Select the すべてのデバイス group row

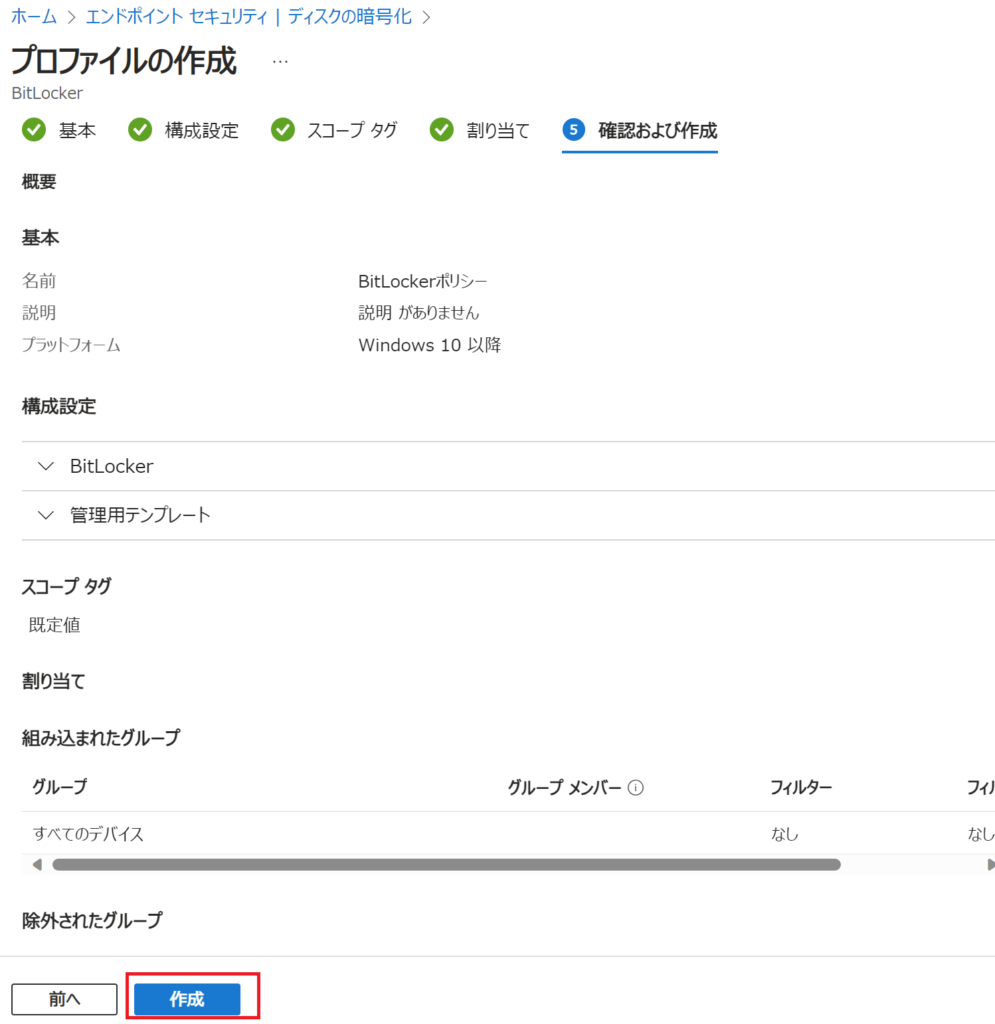(x=88, y=834)
